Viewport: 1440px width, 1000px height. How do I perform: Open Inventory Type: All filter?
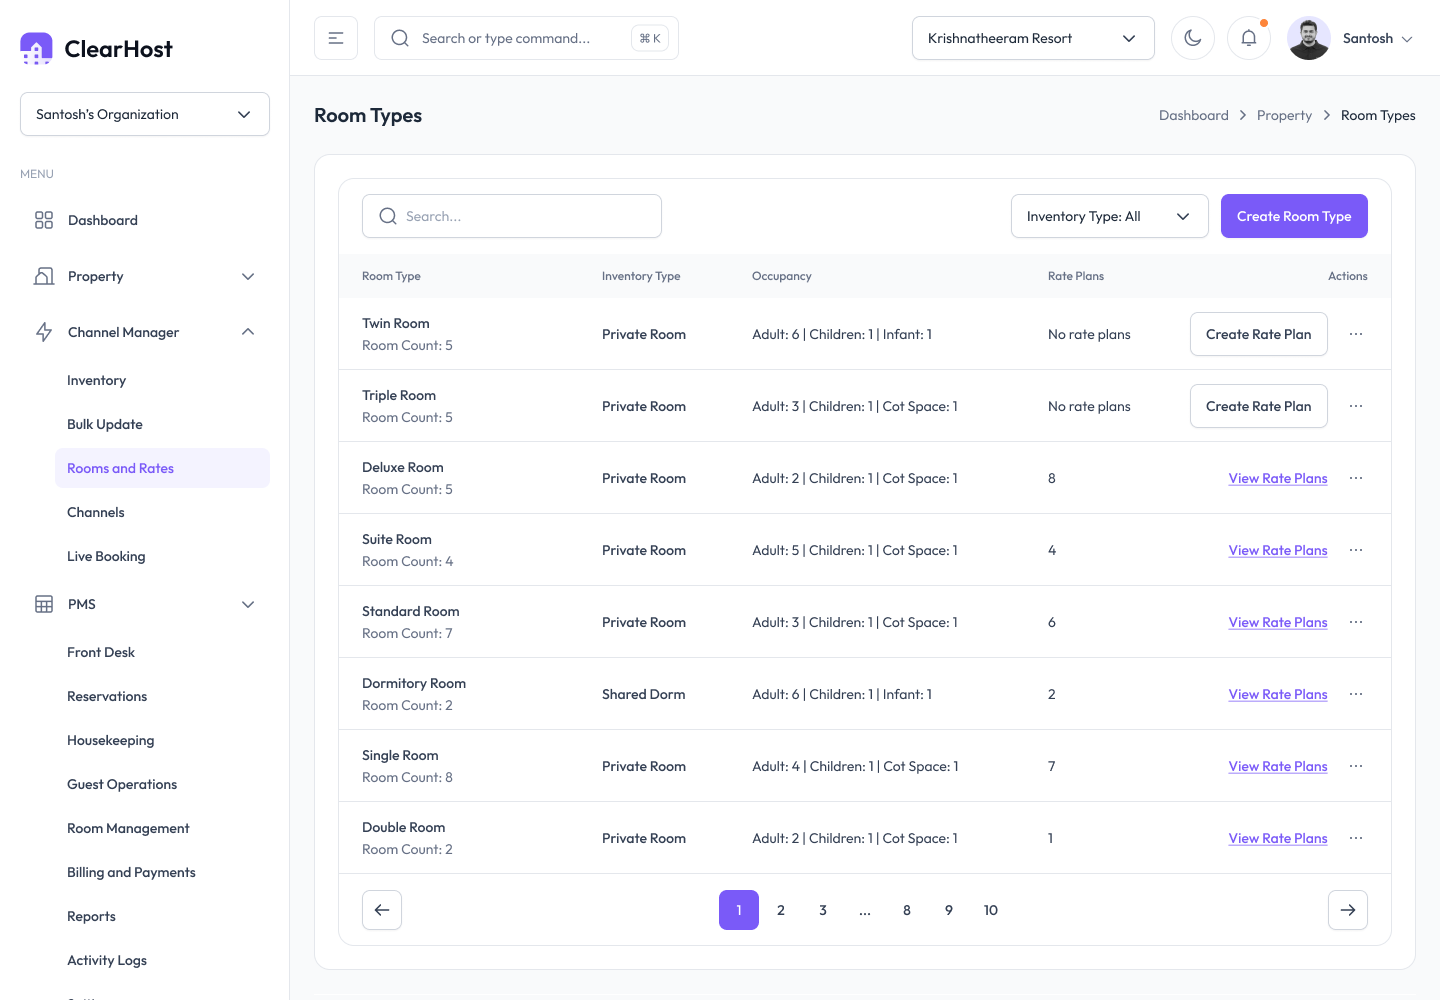[1110, 216]
